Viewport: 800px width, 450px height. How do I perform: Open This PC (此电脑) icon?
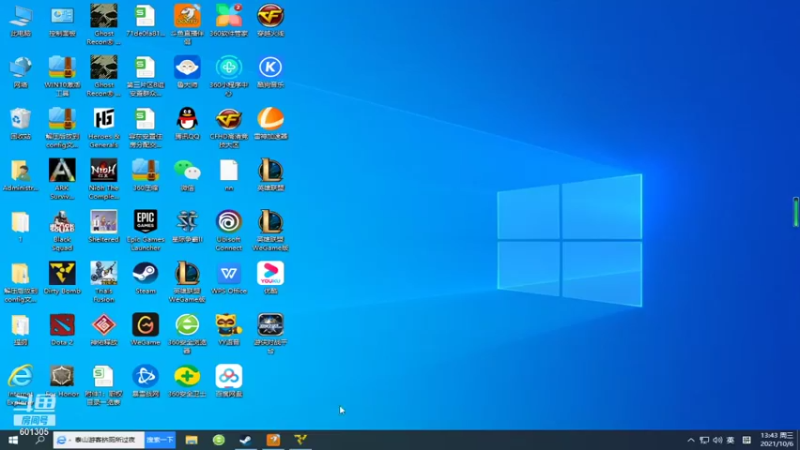pyautogui.click(x=20, y=21)
